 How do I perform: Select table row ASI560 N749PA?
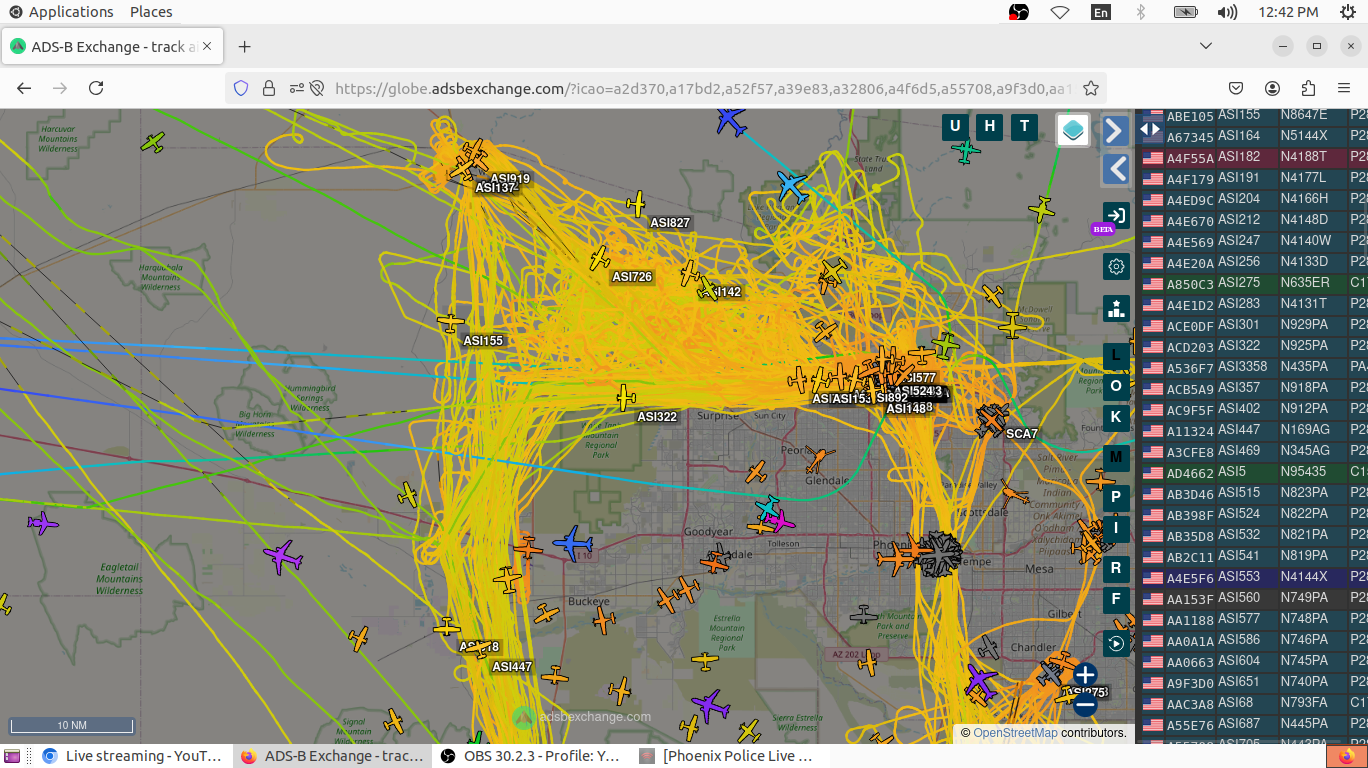[1252, 598]
